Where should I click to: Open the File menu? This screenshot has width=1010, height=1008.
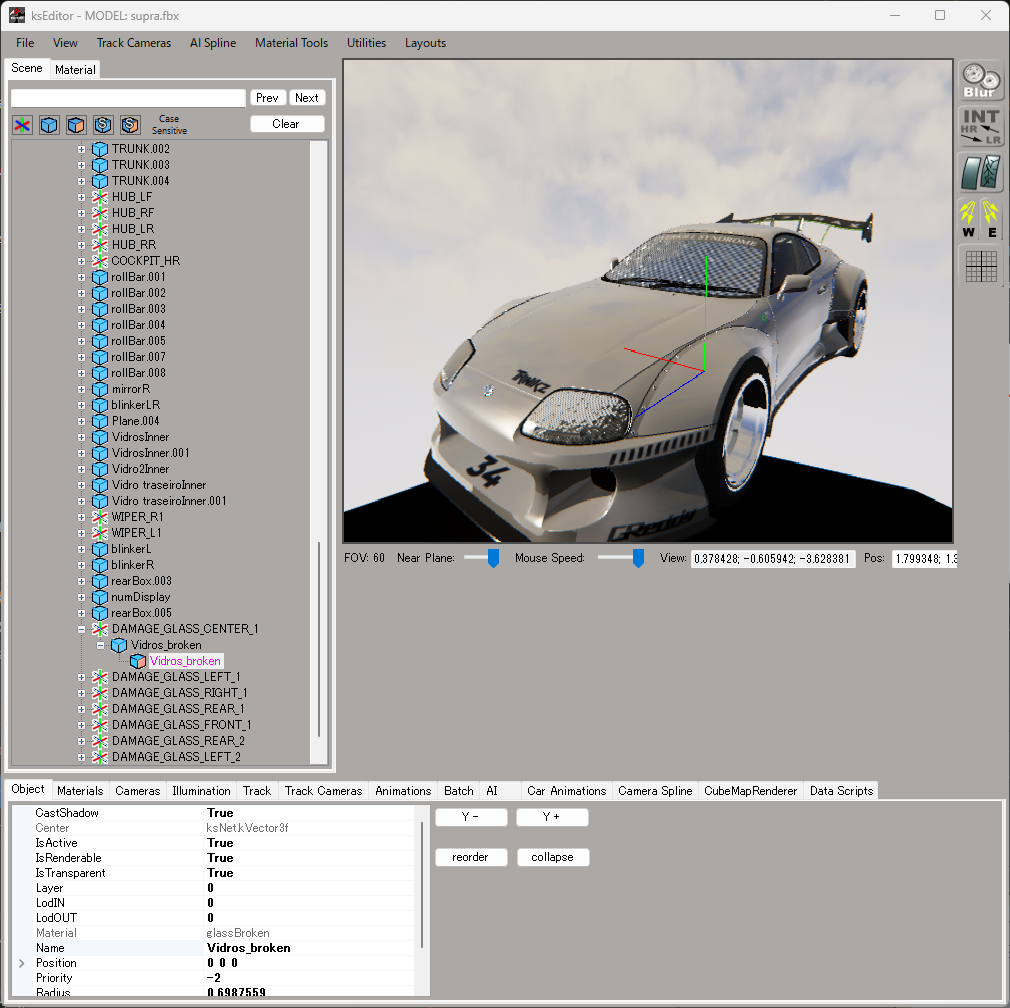(25, 43)
